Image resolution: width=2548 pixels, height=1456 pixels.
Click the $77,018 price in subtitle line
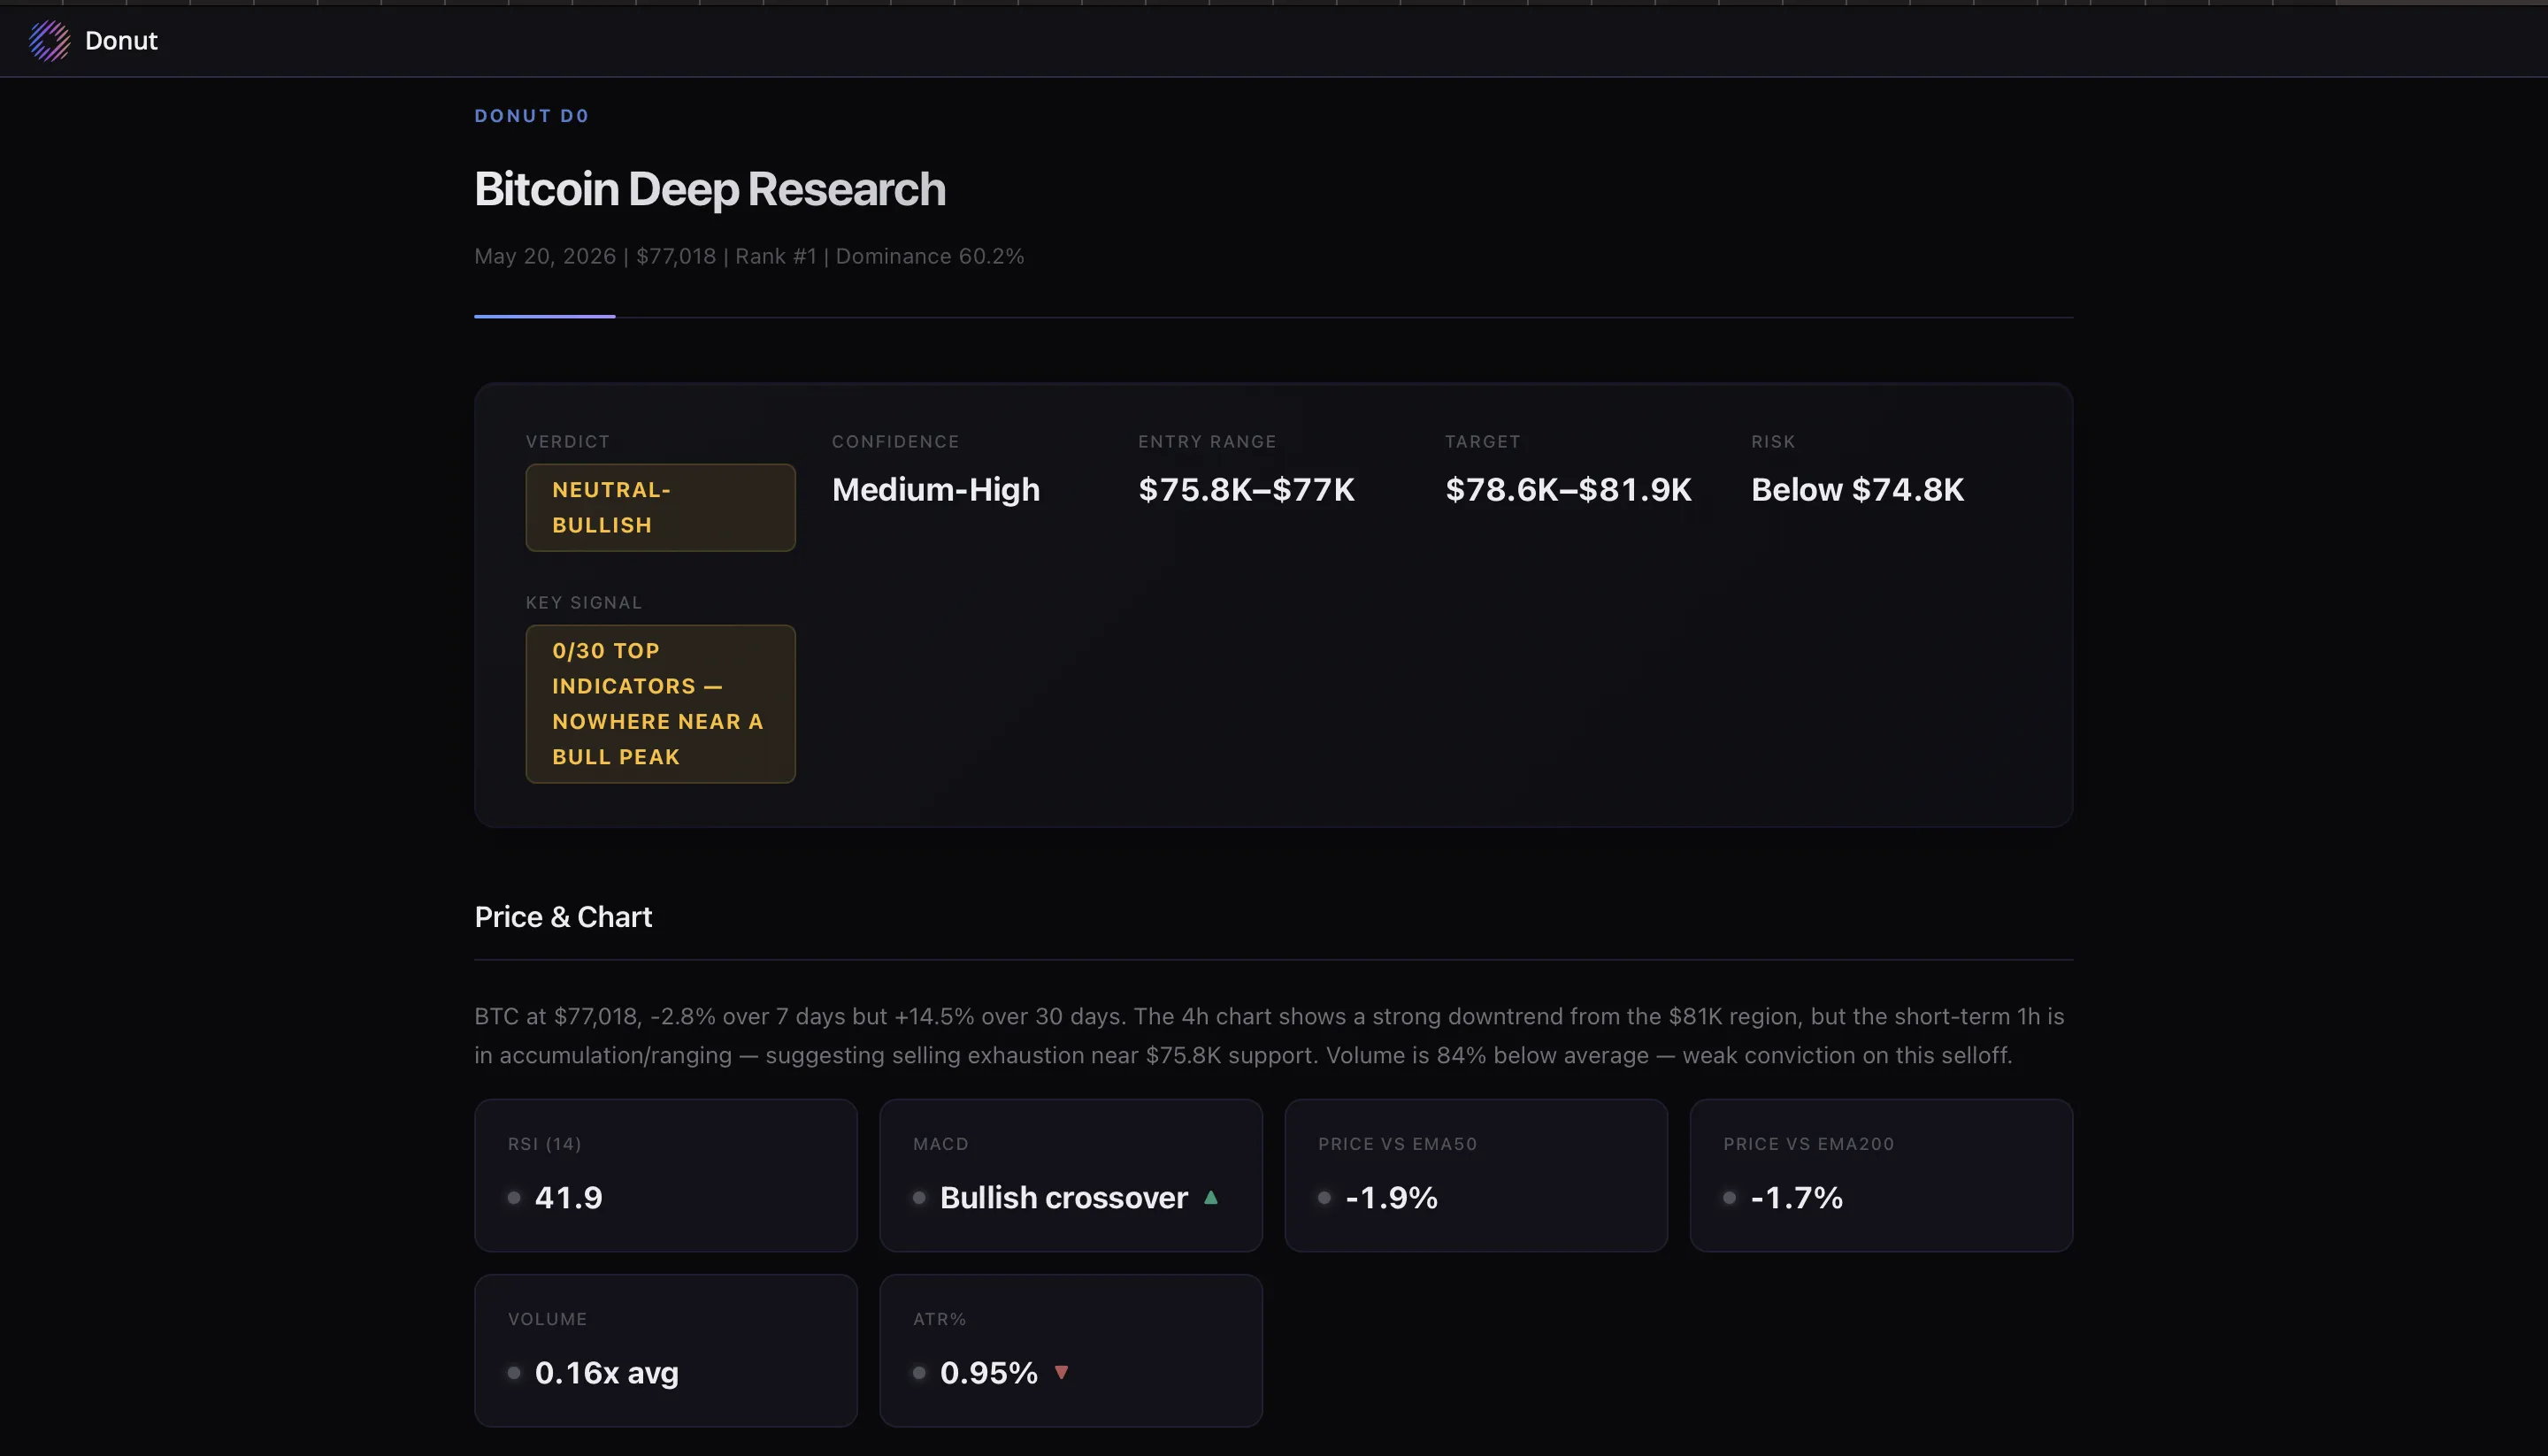(676, 256)
